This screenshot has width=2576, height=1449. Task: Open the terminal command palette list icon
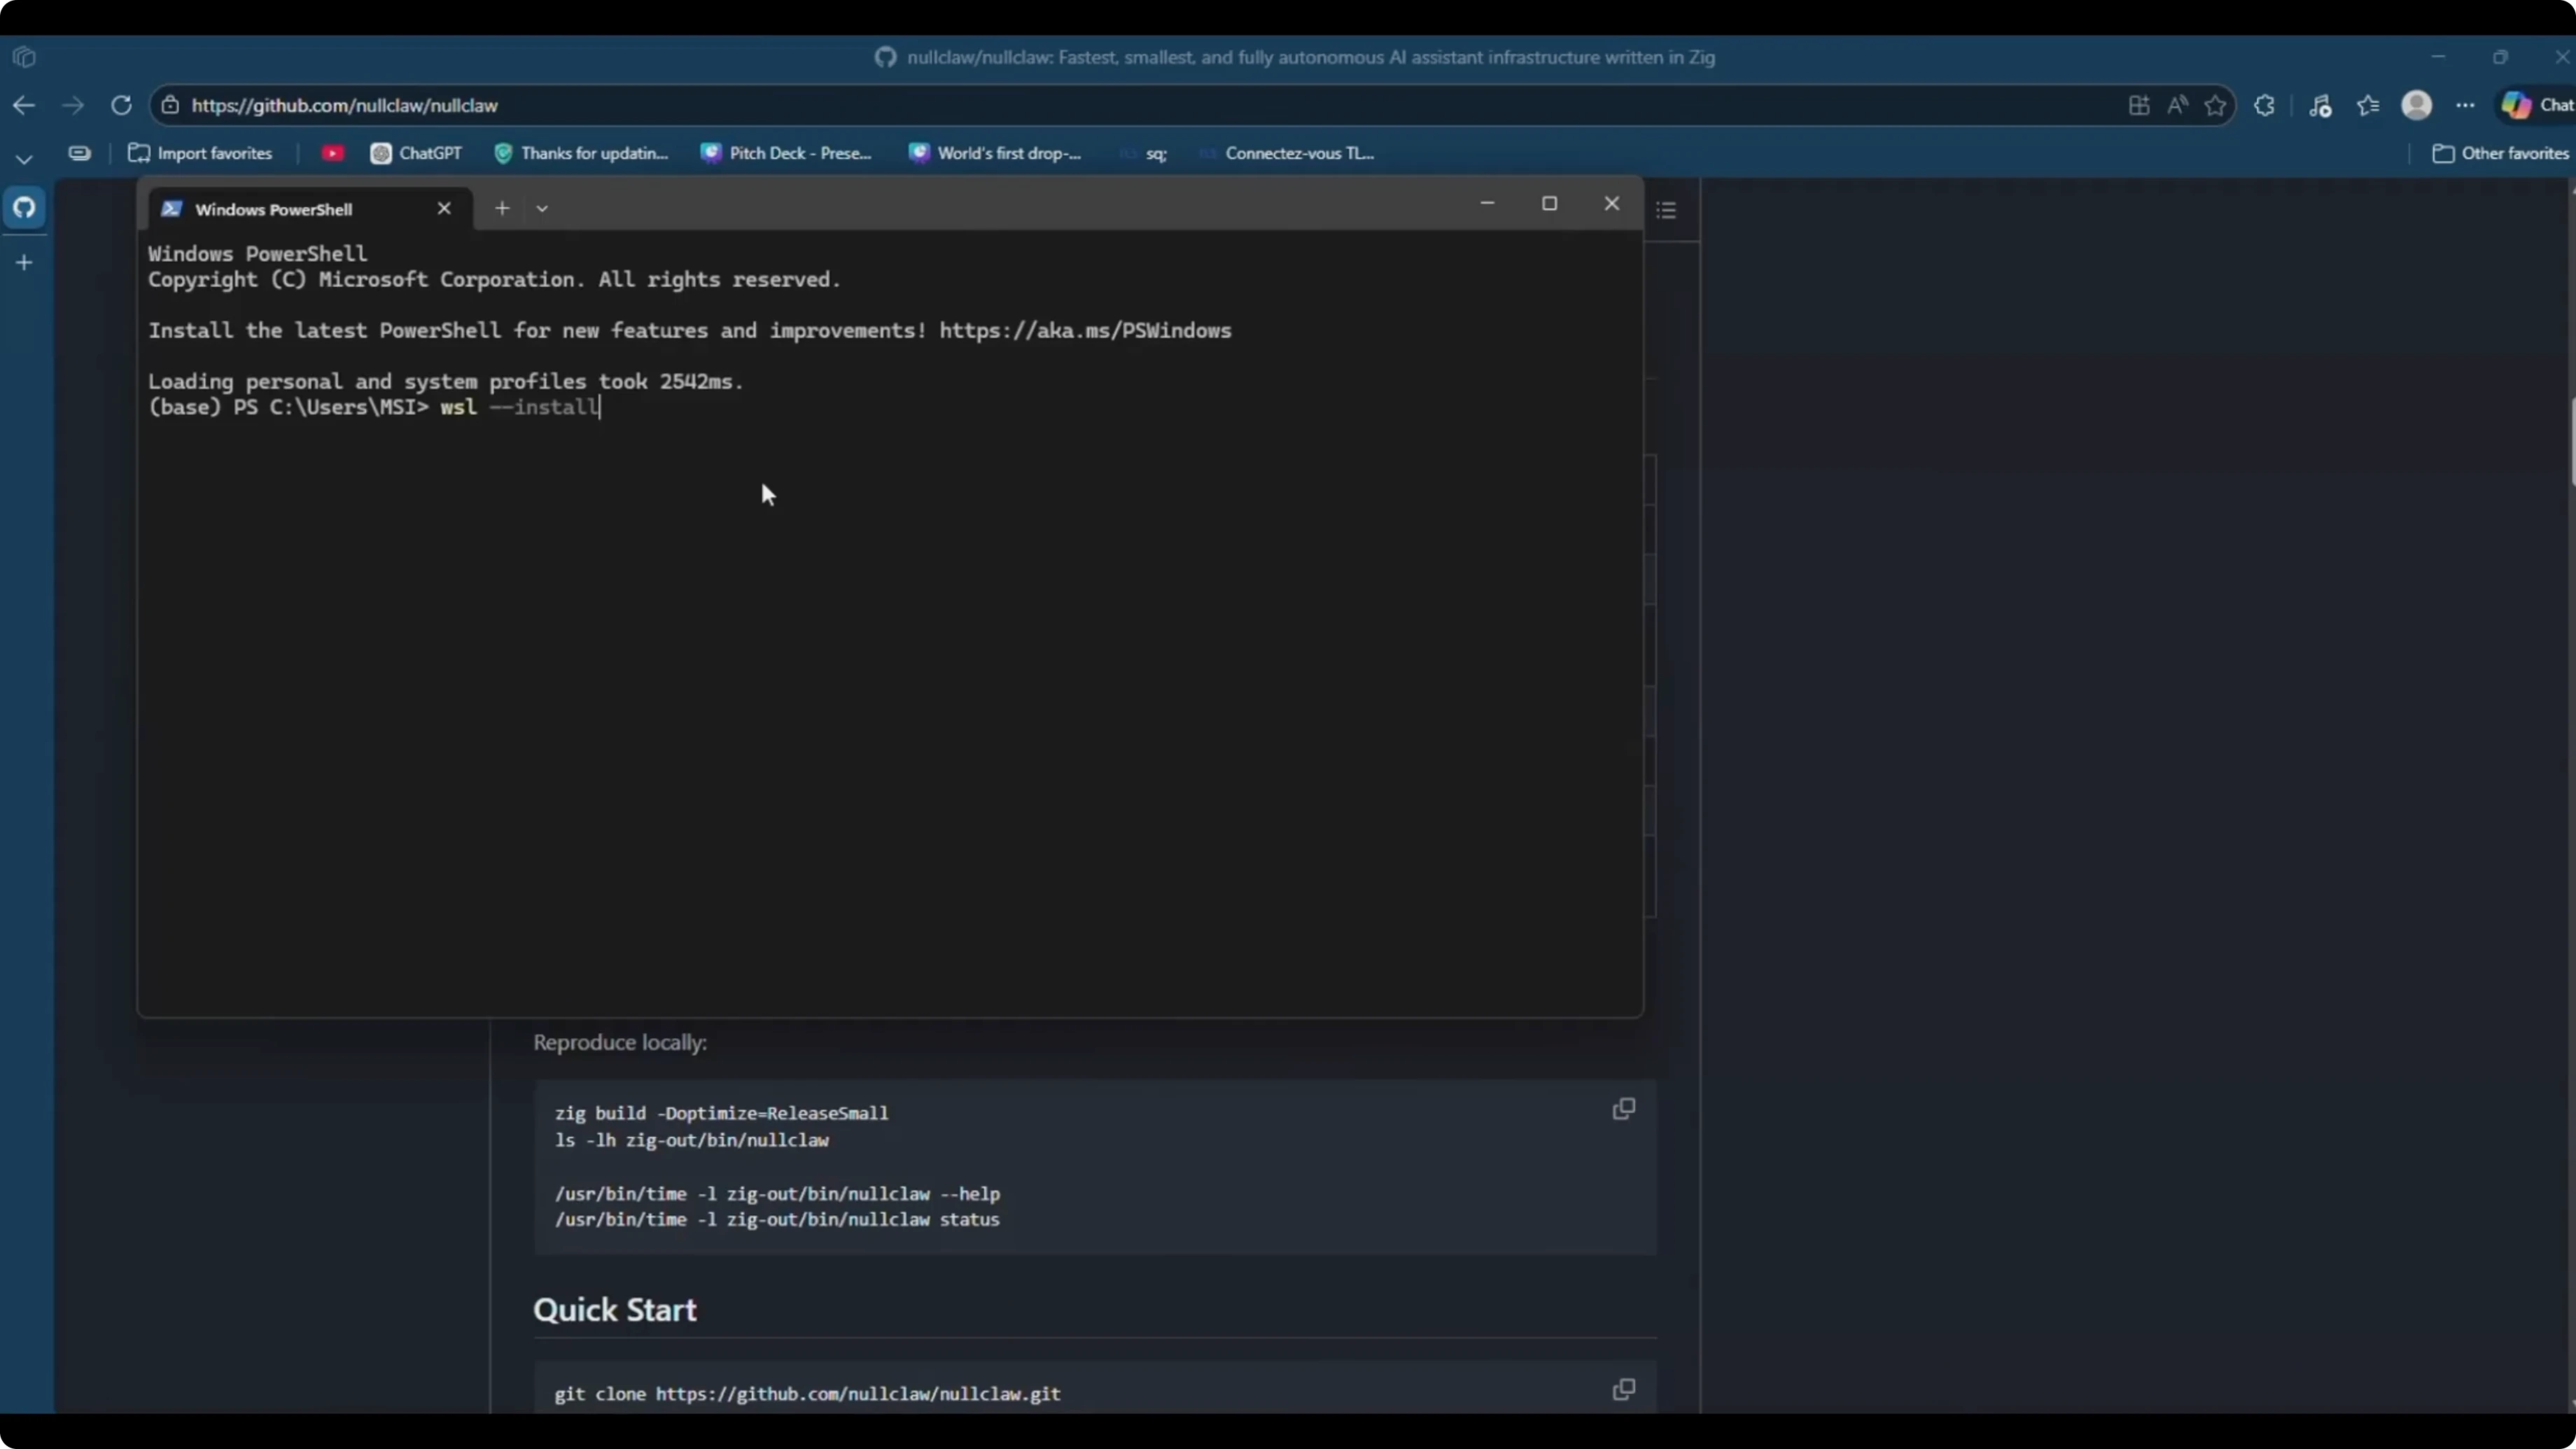pyautogui.click(x=1667, y=208)
